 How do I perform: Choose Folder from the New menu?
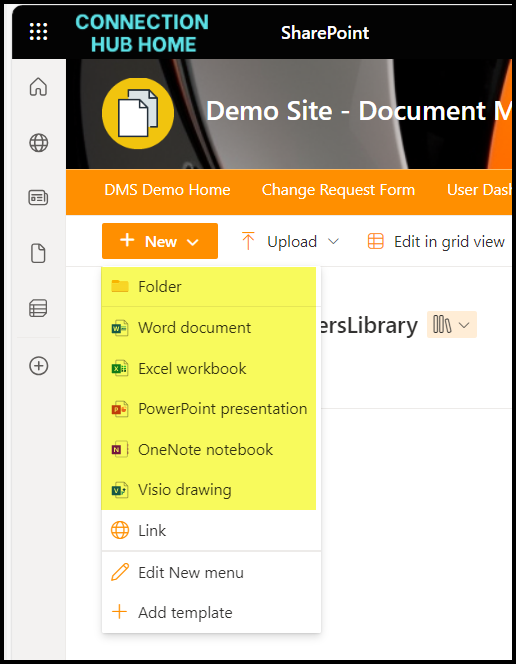click(x=211, y=287)
